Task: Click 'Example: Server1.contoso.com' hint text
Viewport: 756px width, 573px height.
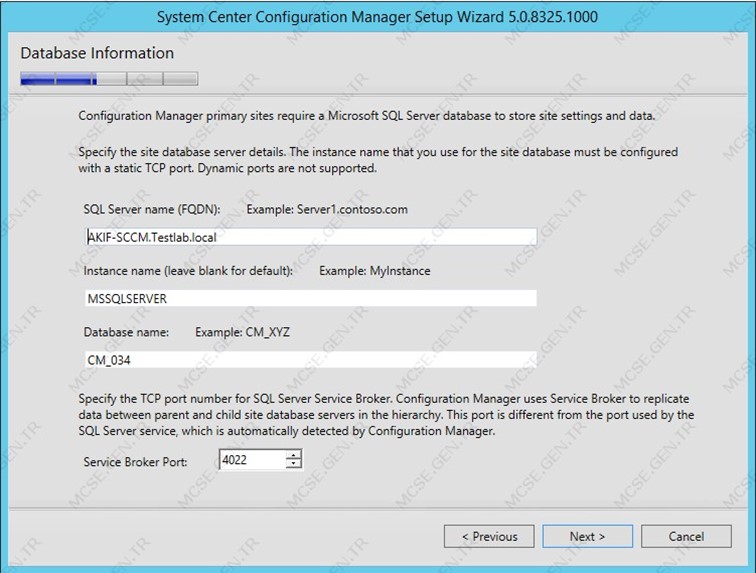Action: (x=327, y=209)
